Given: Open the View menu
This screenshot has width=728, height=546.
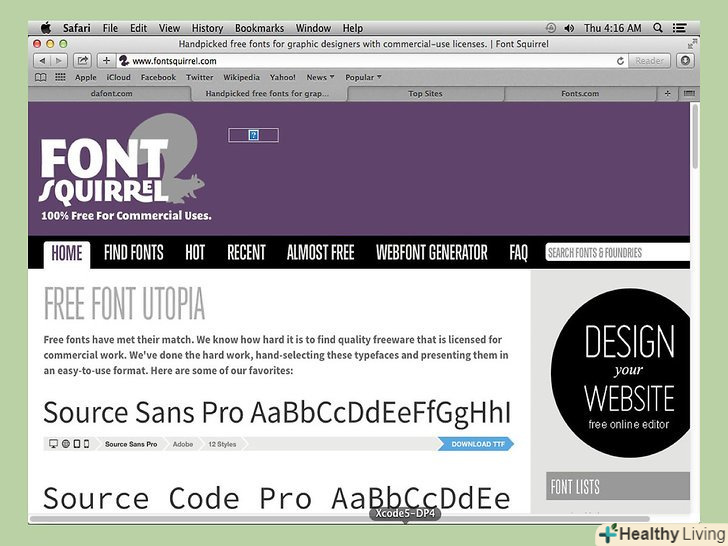Looking at the screenshot, I should [x=169, y=28].
